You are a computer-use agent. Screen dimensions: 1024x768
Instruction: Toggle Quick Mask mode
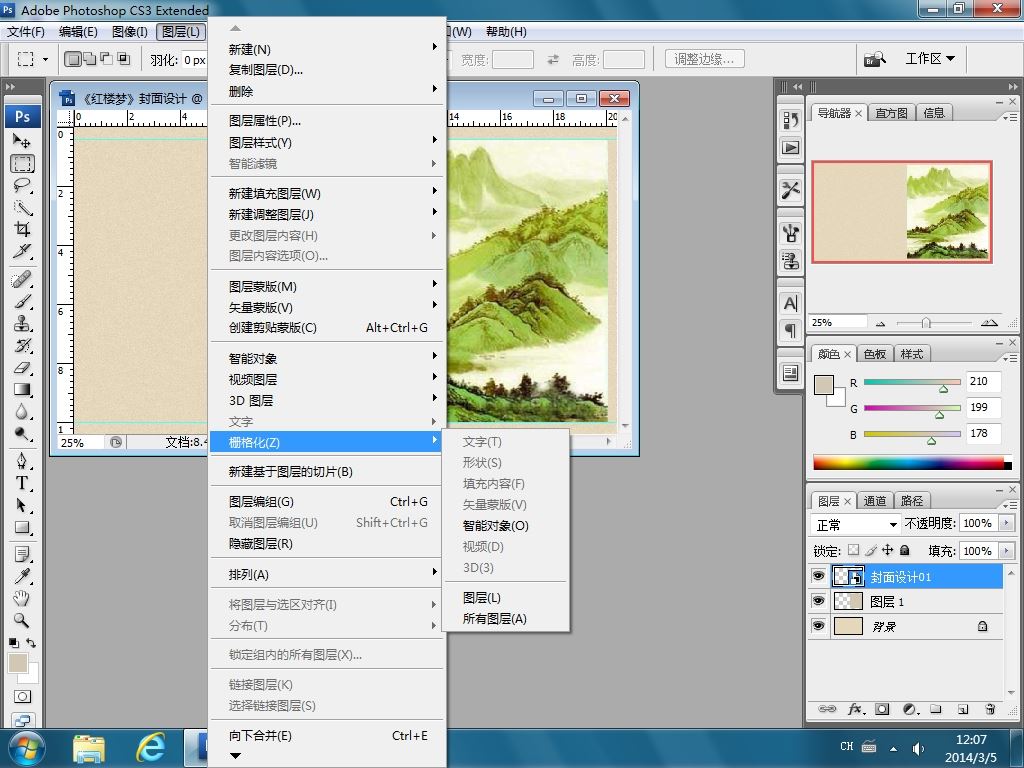pyautogui.click(x=22, y=697)
